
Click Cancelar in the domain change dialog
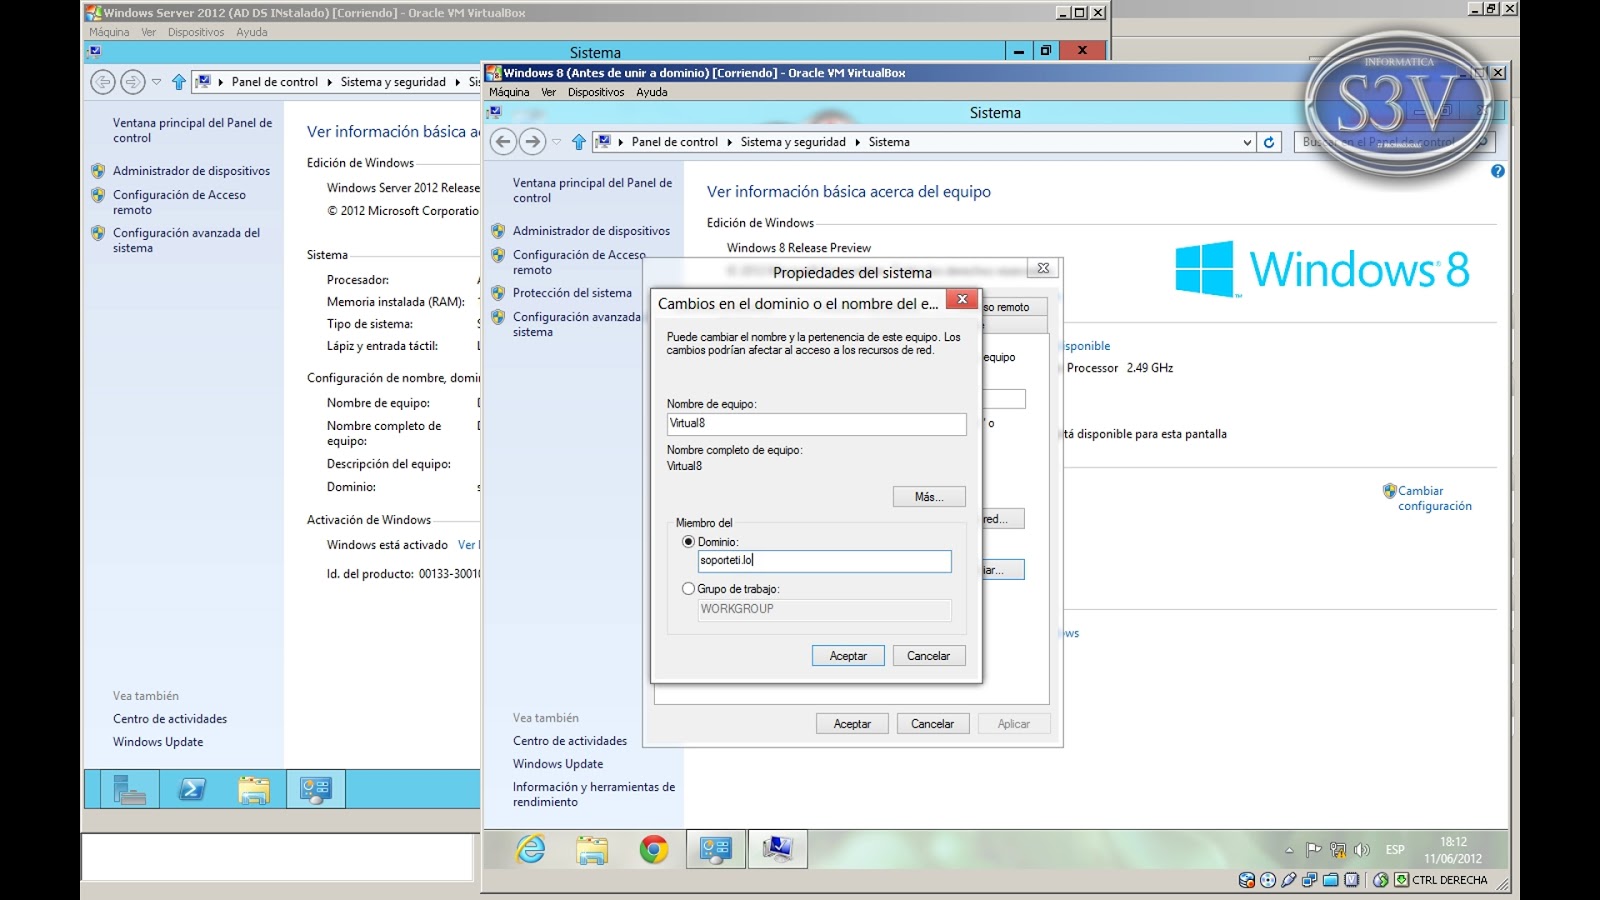tap(928, 656)
